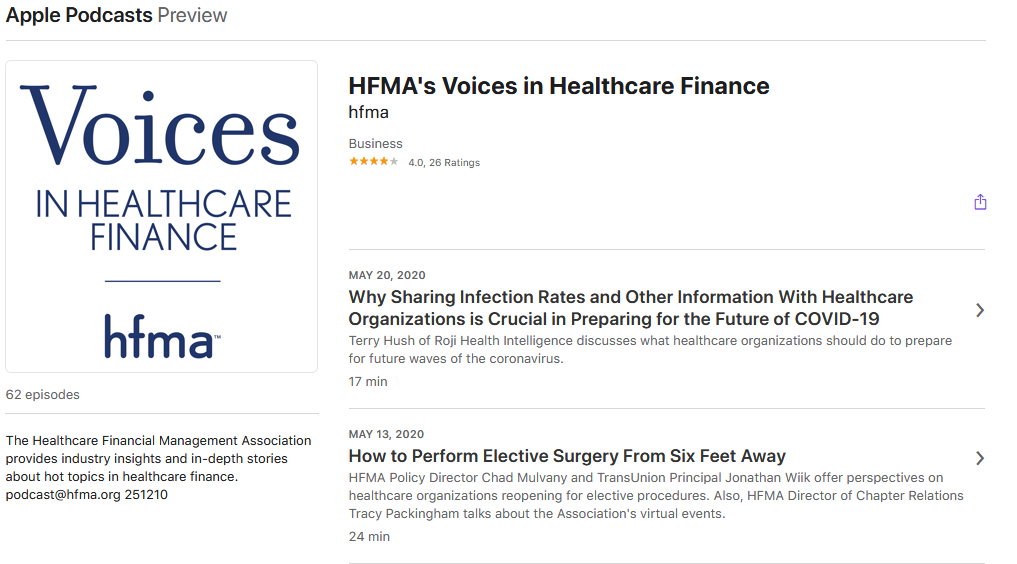Click the HFMA's Voices in Healthcare Finance heading
The width and height of the screenshot is (1017, 564).
click(558, 86)
